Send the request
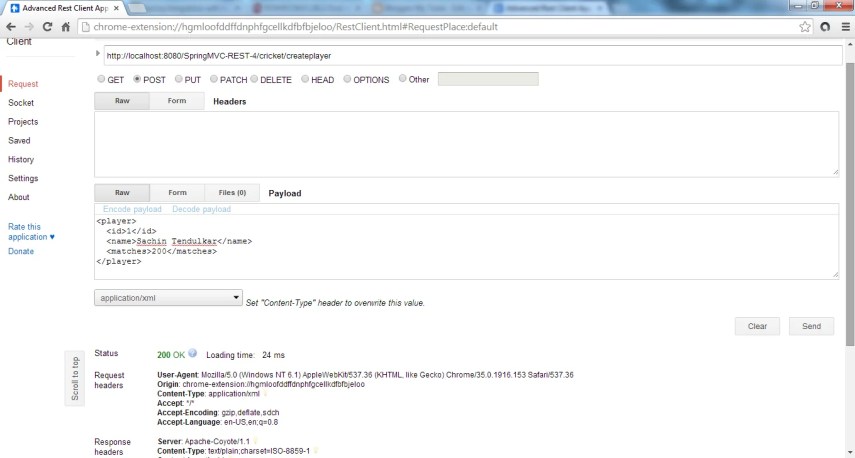Viewport: 855px width, 458px height. [x=811, y=326]
